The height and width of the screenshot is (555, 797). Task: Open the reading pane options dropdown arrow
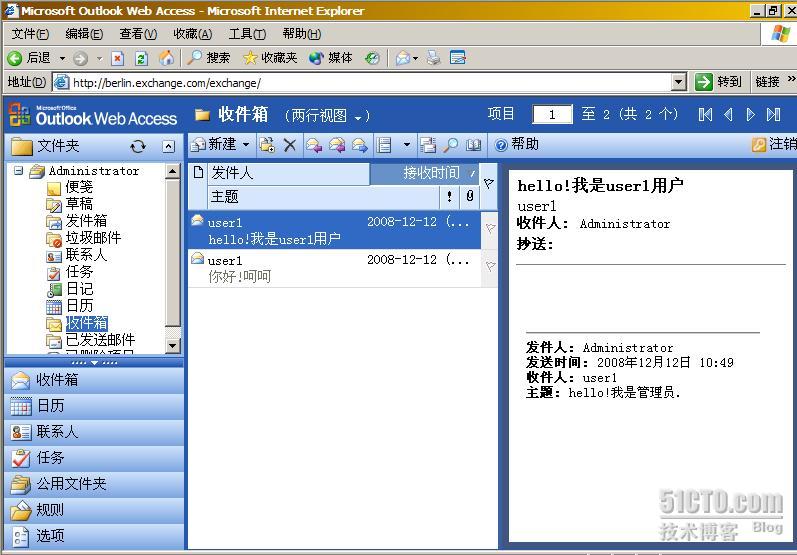[x=407, y=145]
